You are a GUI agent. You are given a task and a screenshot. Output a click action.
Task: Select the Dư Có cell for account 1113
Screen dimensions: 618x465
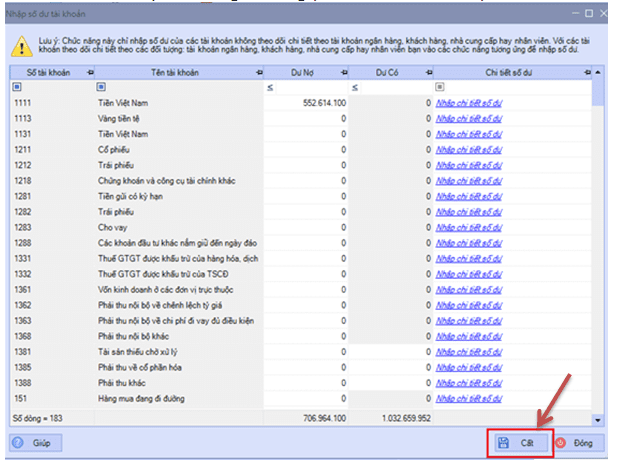395,118
